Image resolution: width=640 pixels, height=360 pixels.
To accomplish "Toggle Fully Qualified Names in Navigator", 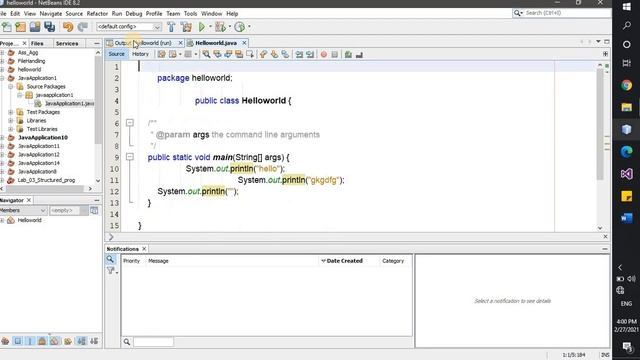I will [68, 341].
